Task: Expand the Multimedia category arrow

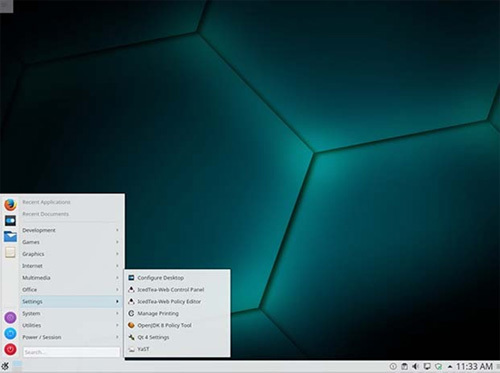Action: click(117, 278)
